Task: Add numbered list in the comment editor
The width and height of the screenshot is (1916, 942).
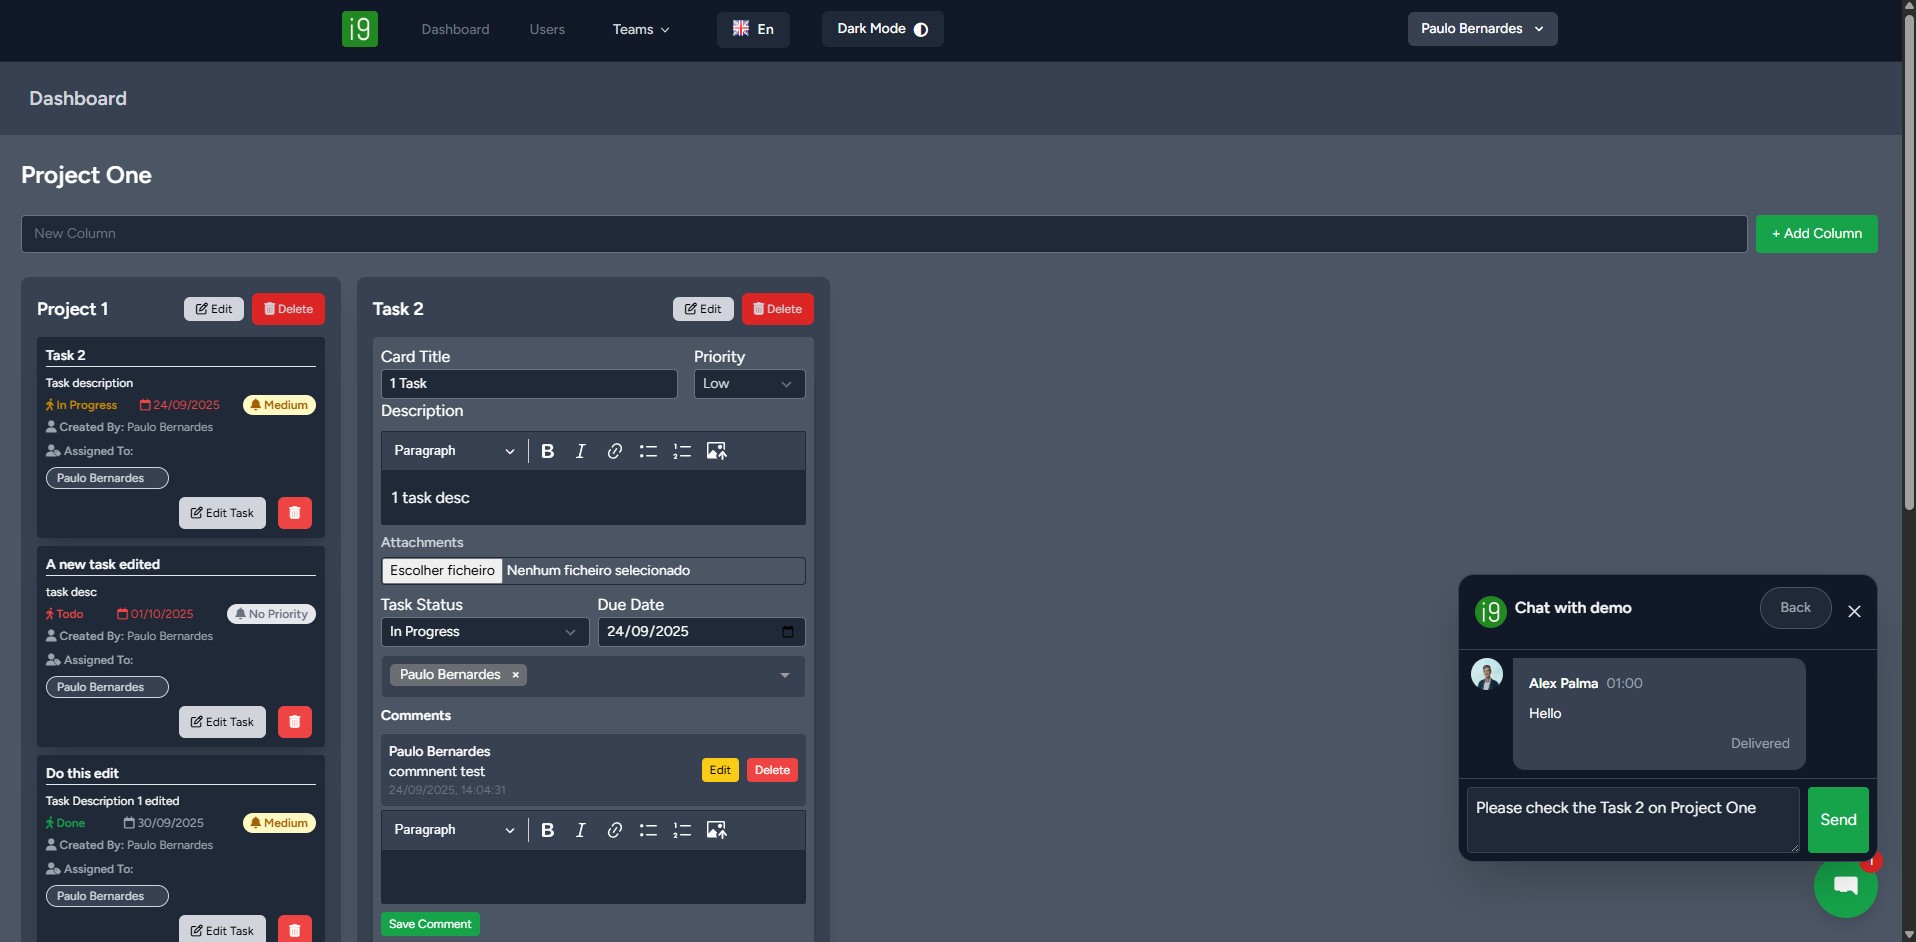Action: (x=682, y=830)
